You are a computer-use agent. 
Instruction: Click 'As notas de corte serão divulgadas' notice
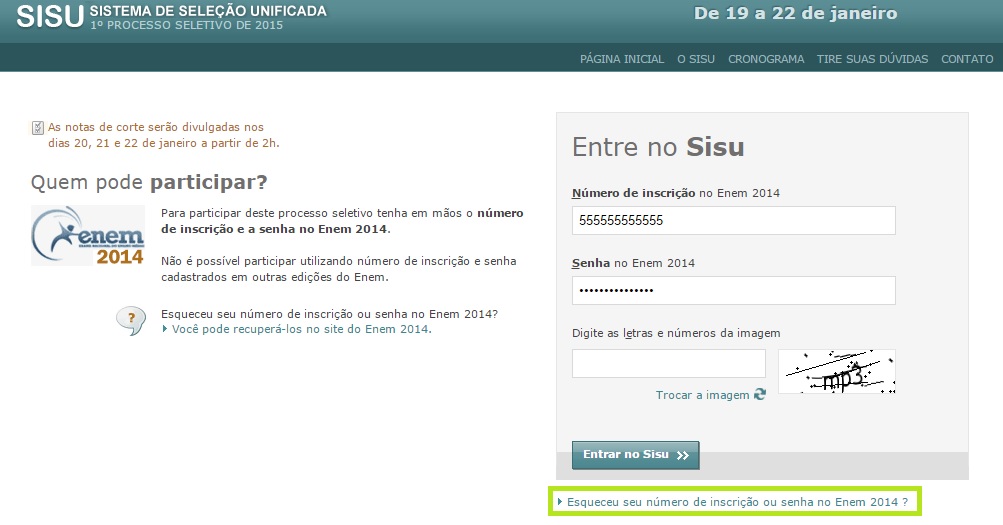click(164, 135)
